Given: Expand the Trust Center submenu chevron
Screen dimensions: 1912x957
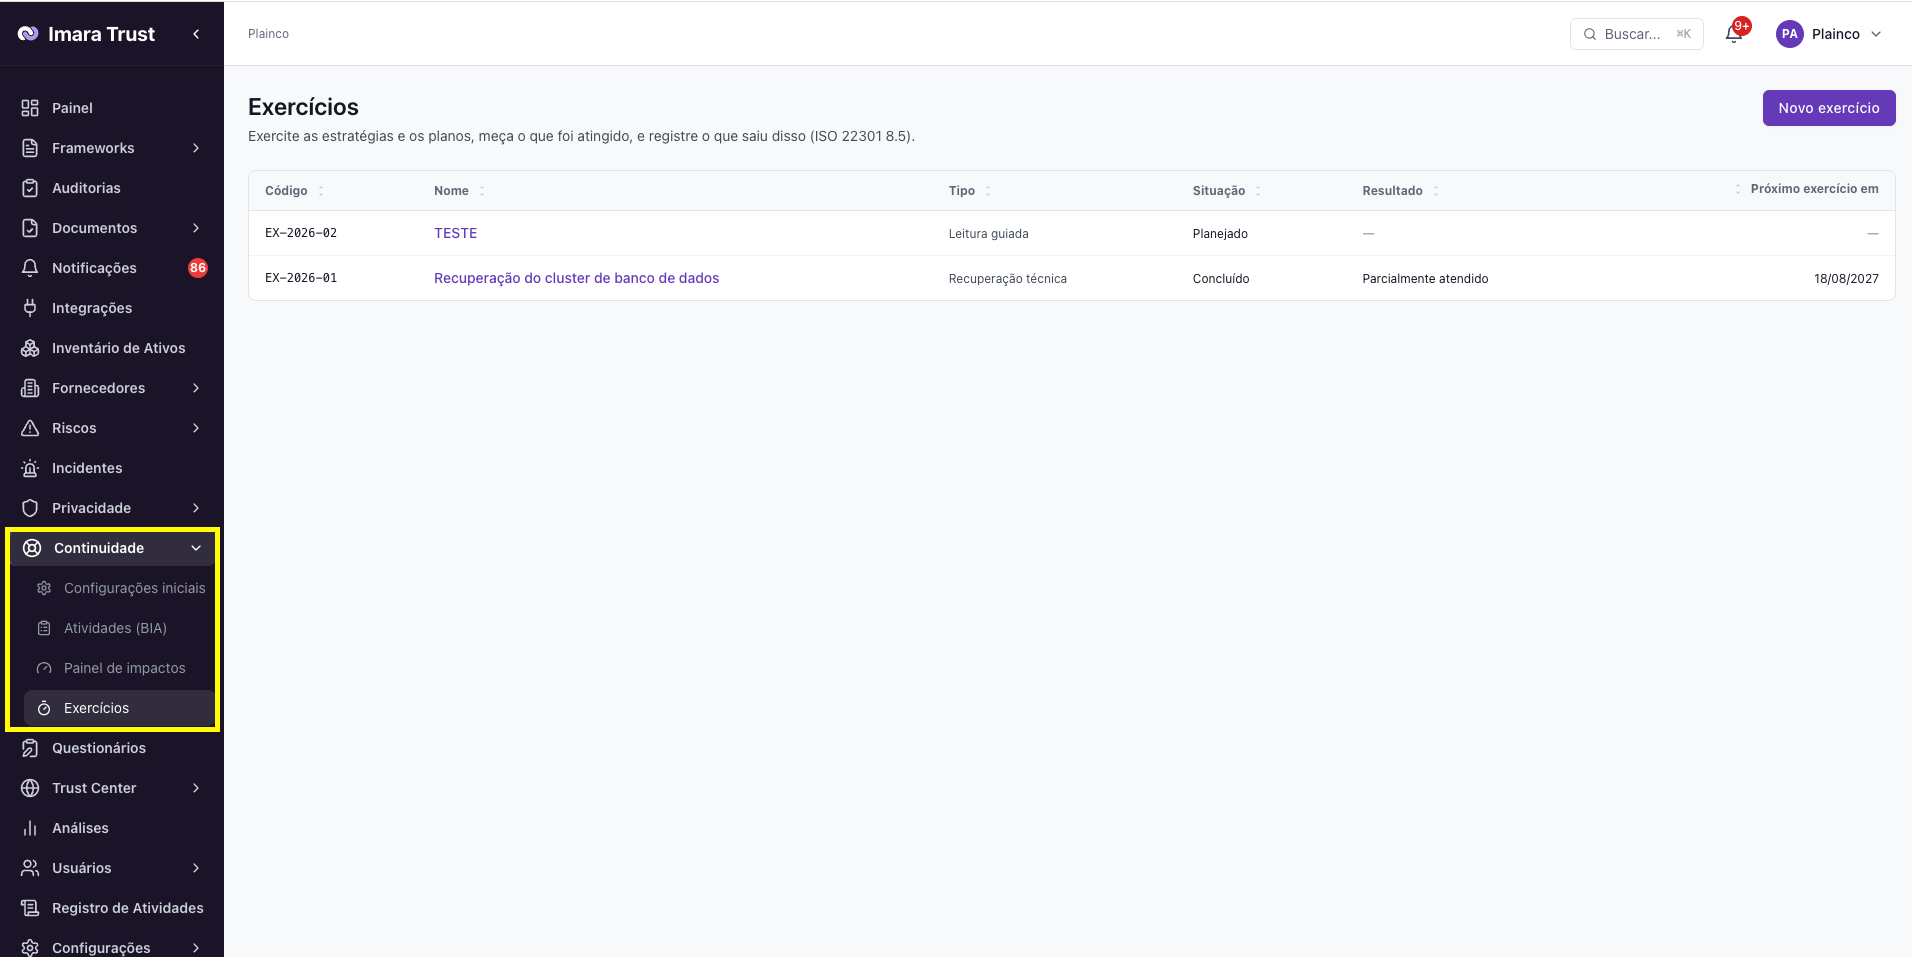Looking at the screenshot, I should (x=196, y=788).
